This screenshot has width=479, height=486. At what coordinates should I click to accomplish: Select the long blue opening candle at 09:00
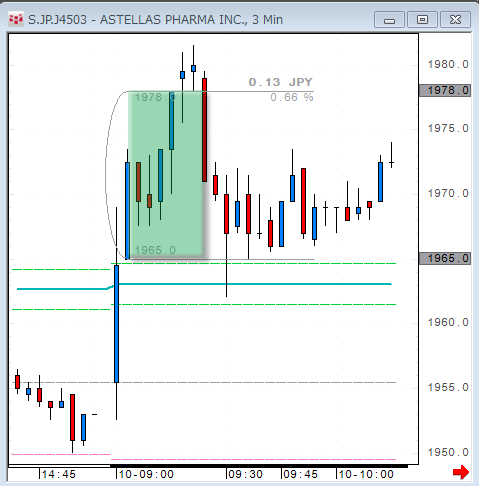[x=116, y=324]
